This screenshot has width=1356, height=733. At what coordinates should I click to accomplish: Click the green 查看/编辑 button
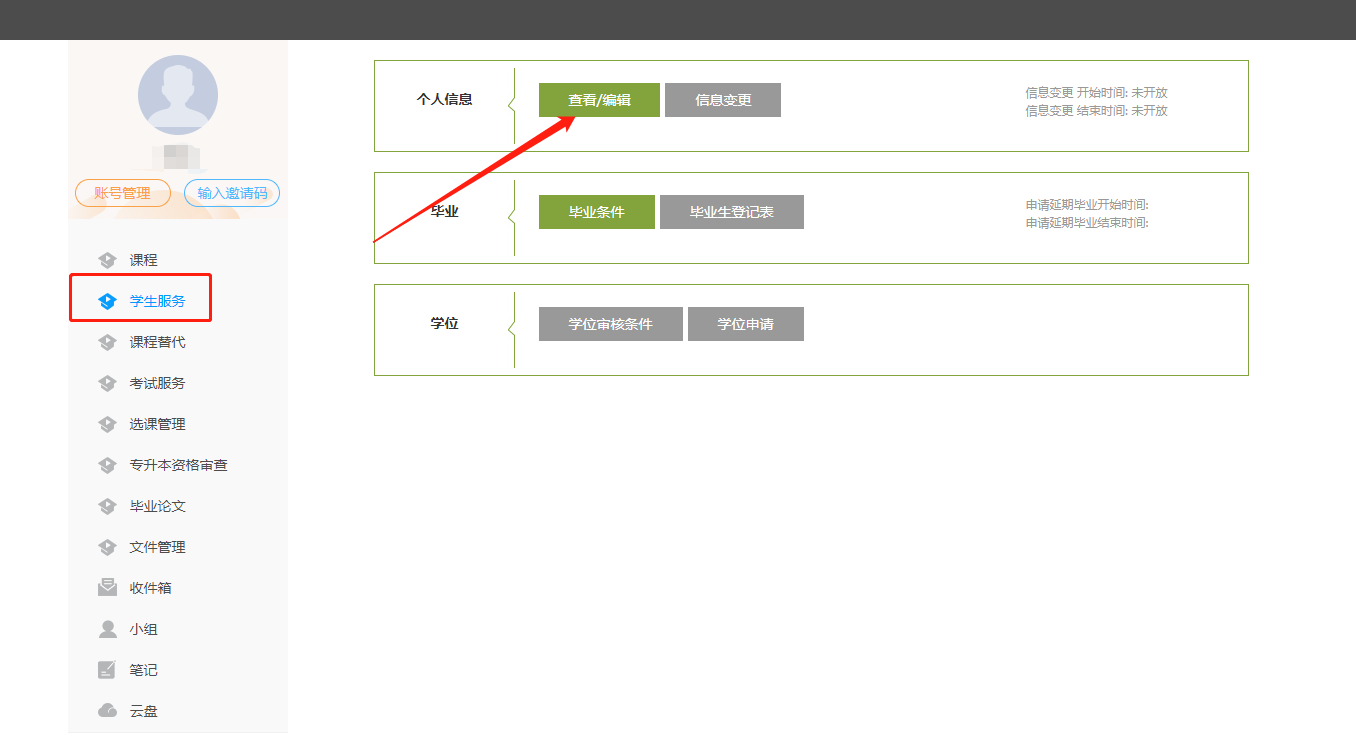(599, 100)
